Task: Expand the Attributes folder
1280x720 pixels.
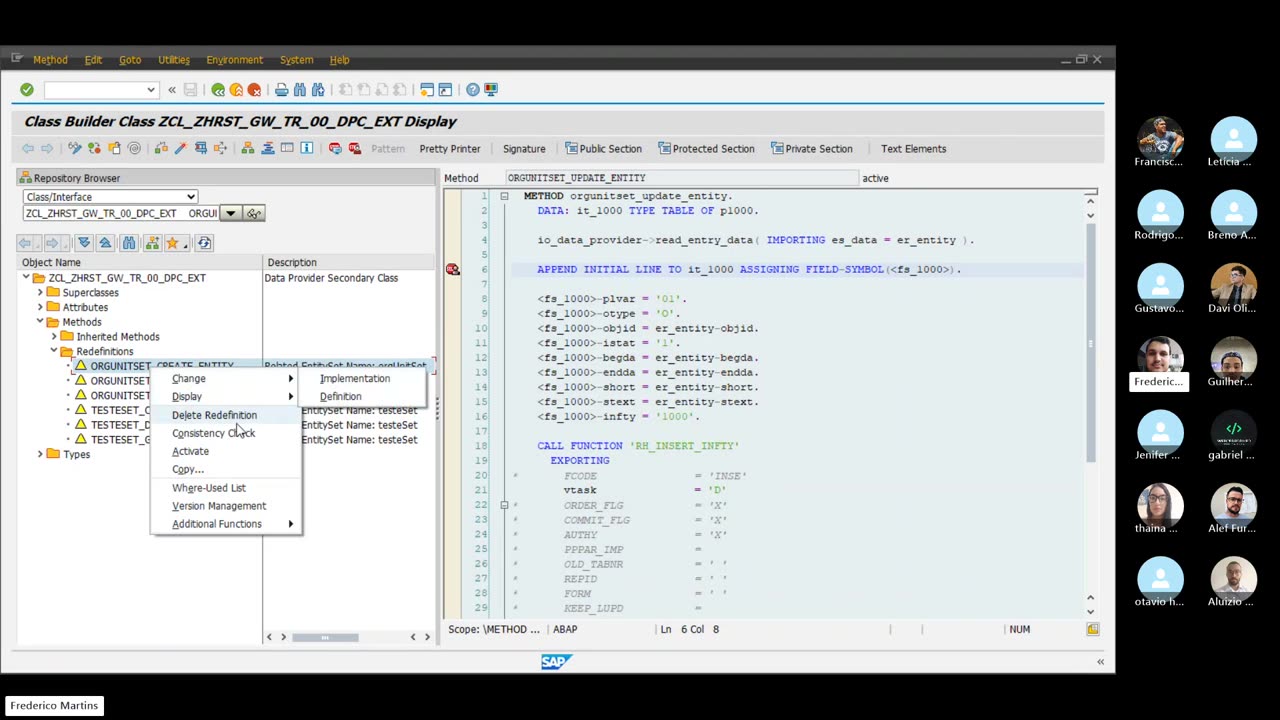Action: click(40, 307)
